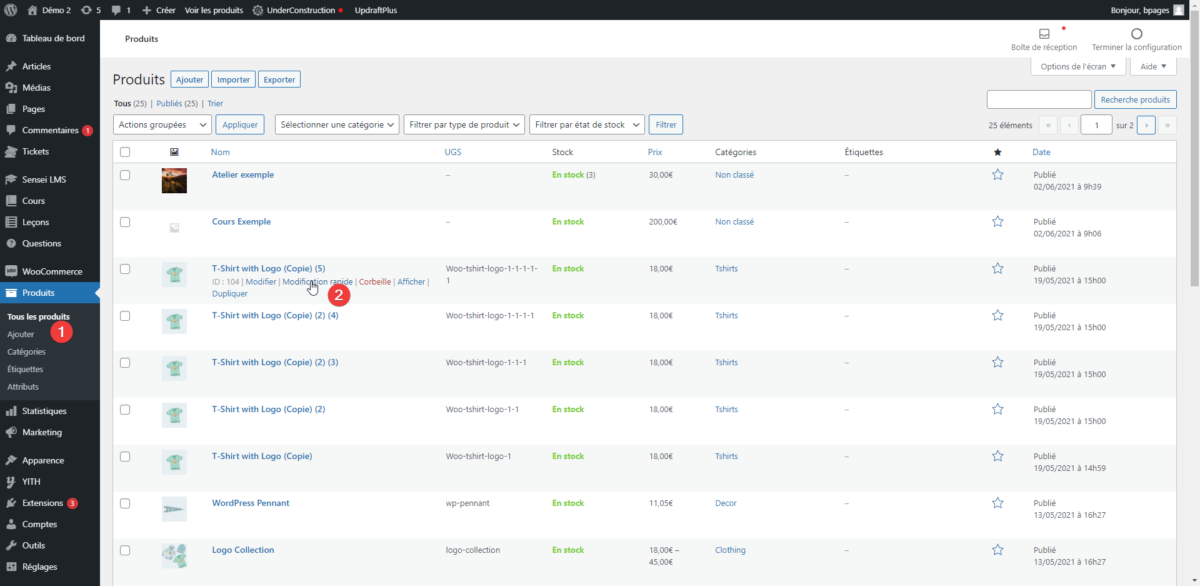The image size is (1200, 586).
Task: Check the select-all checkbox in table header
Action: click(125, 152)
